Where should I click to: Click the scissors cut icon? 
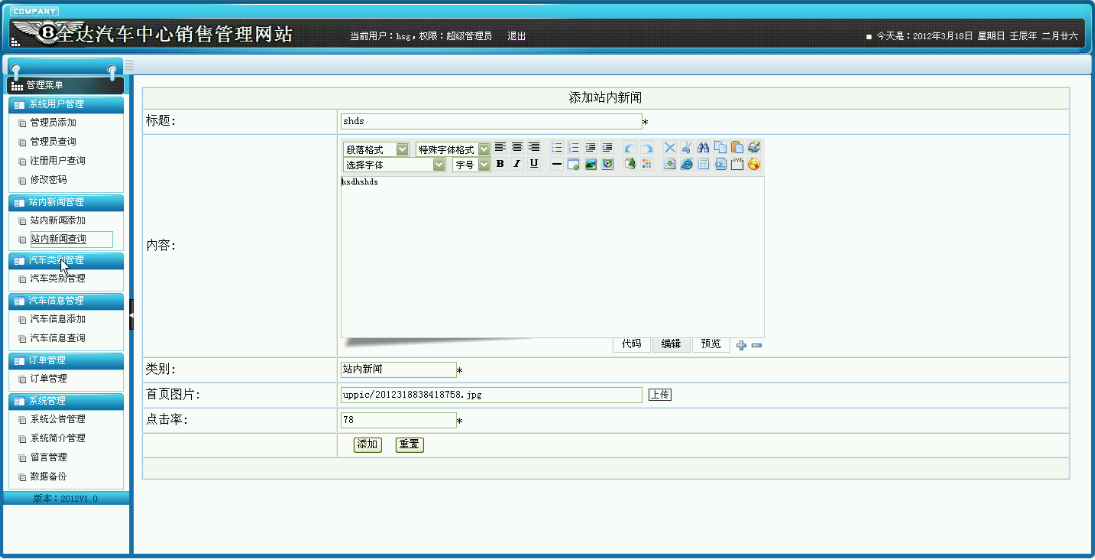[686, 147]
